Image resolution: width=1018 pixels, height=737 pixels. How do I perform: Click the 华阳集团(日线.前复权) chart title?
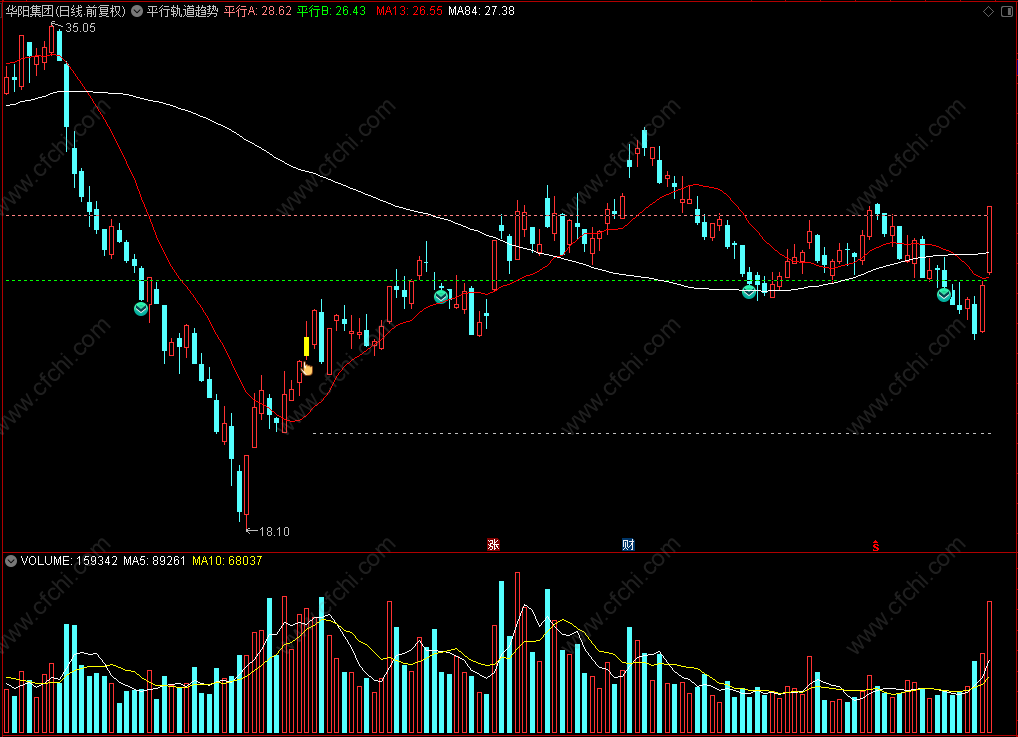[x=66, y=11]
